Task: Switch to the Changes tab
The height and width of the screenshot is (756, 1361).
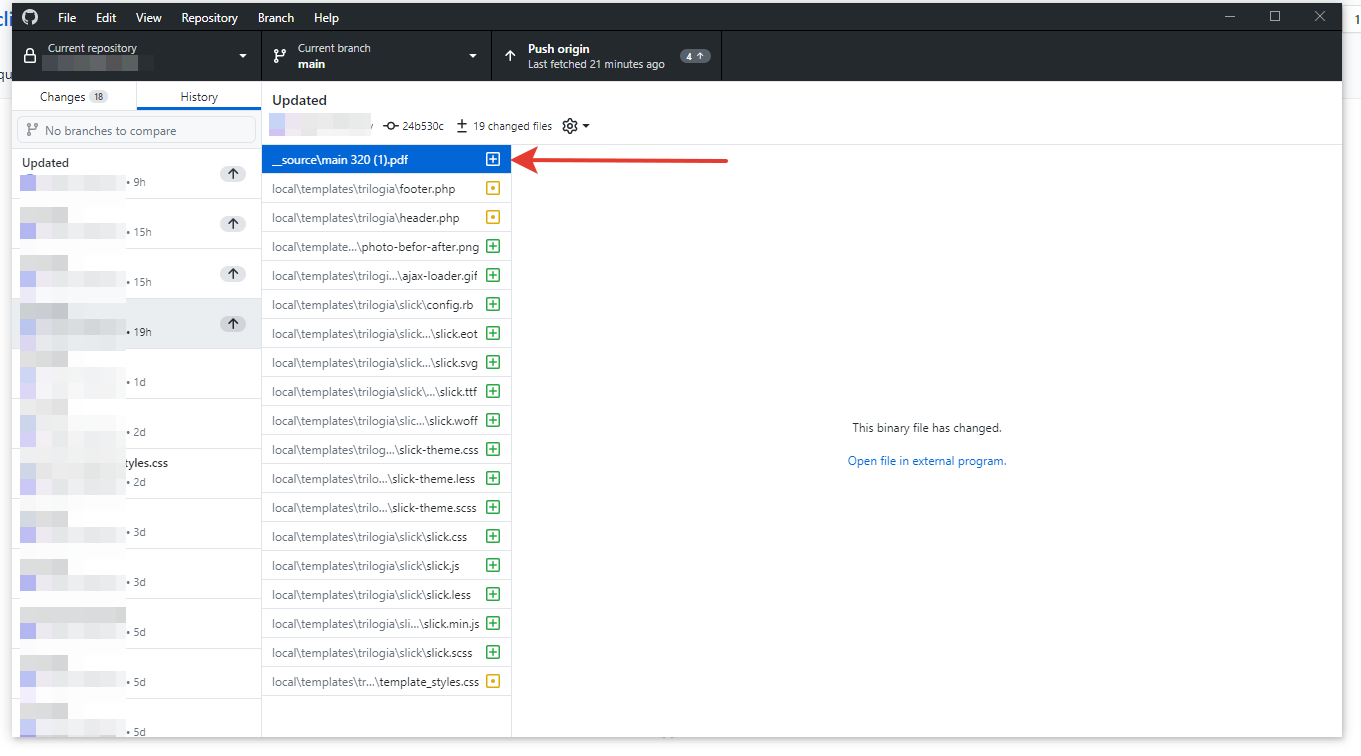Action: point(74,97)
